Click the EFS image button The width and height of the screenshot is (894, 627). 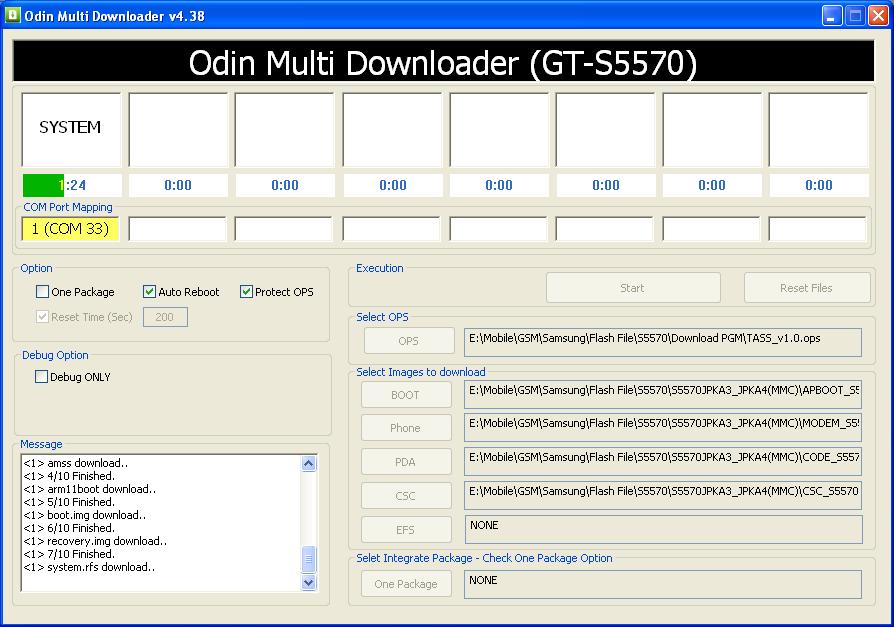(x=405, y=530)
